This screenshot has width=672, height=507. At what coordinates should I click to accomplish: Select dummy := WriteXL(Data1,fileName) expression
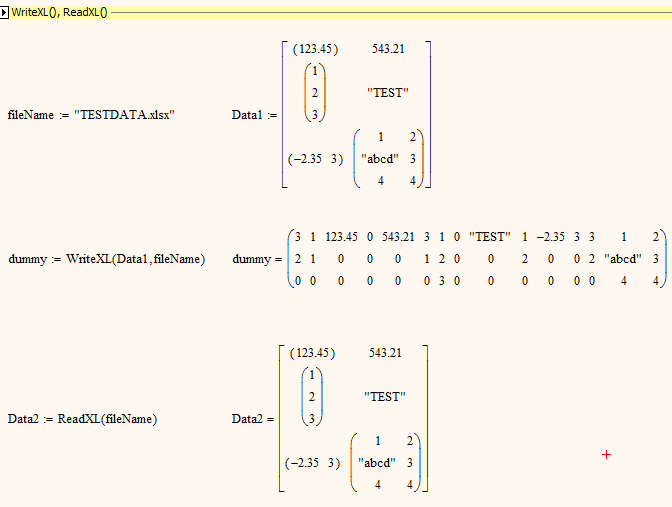pos(107,259)
